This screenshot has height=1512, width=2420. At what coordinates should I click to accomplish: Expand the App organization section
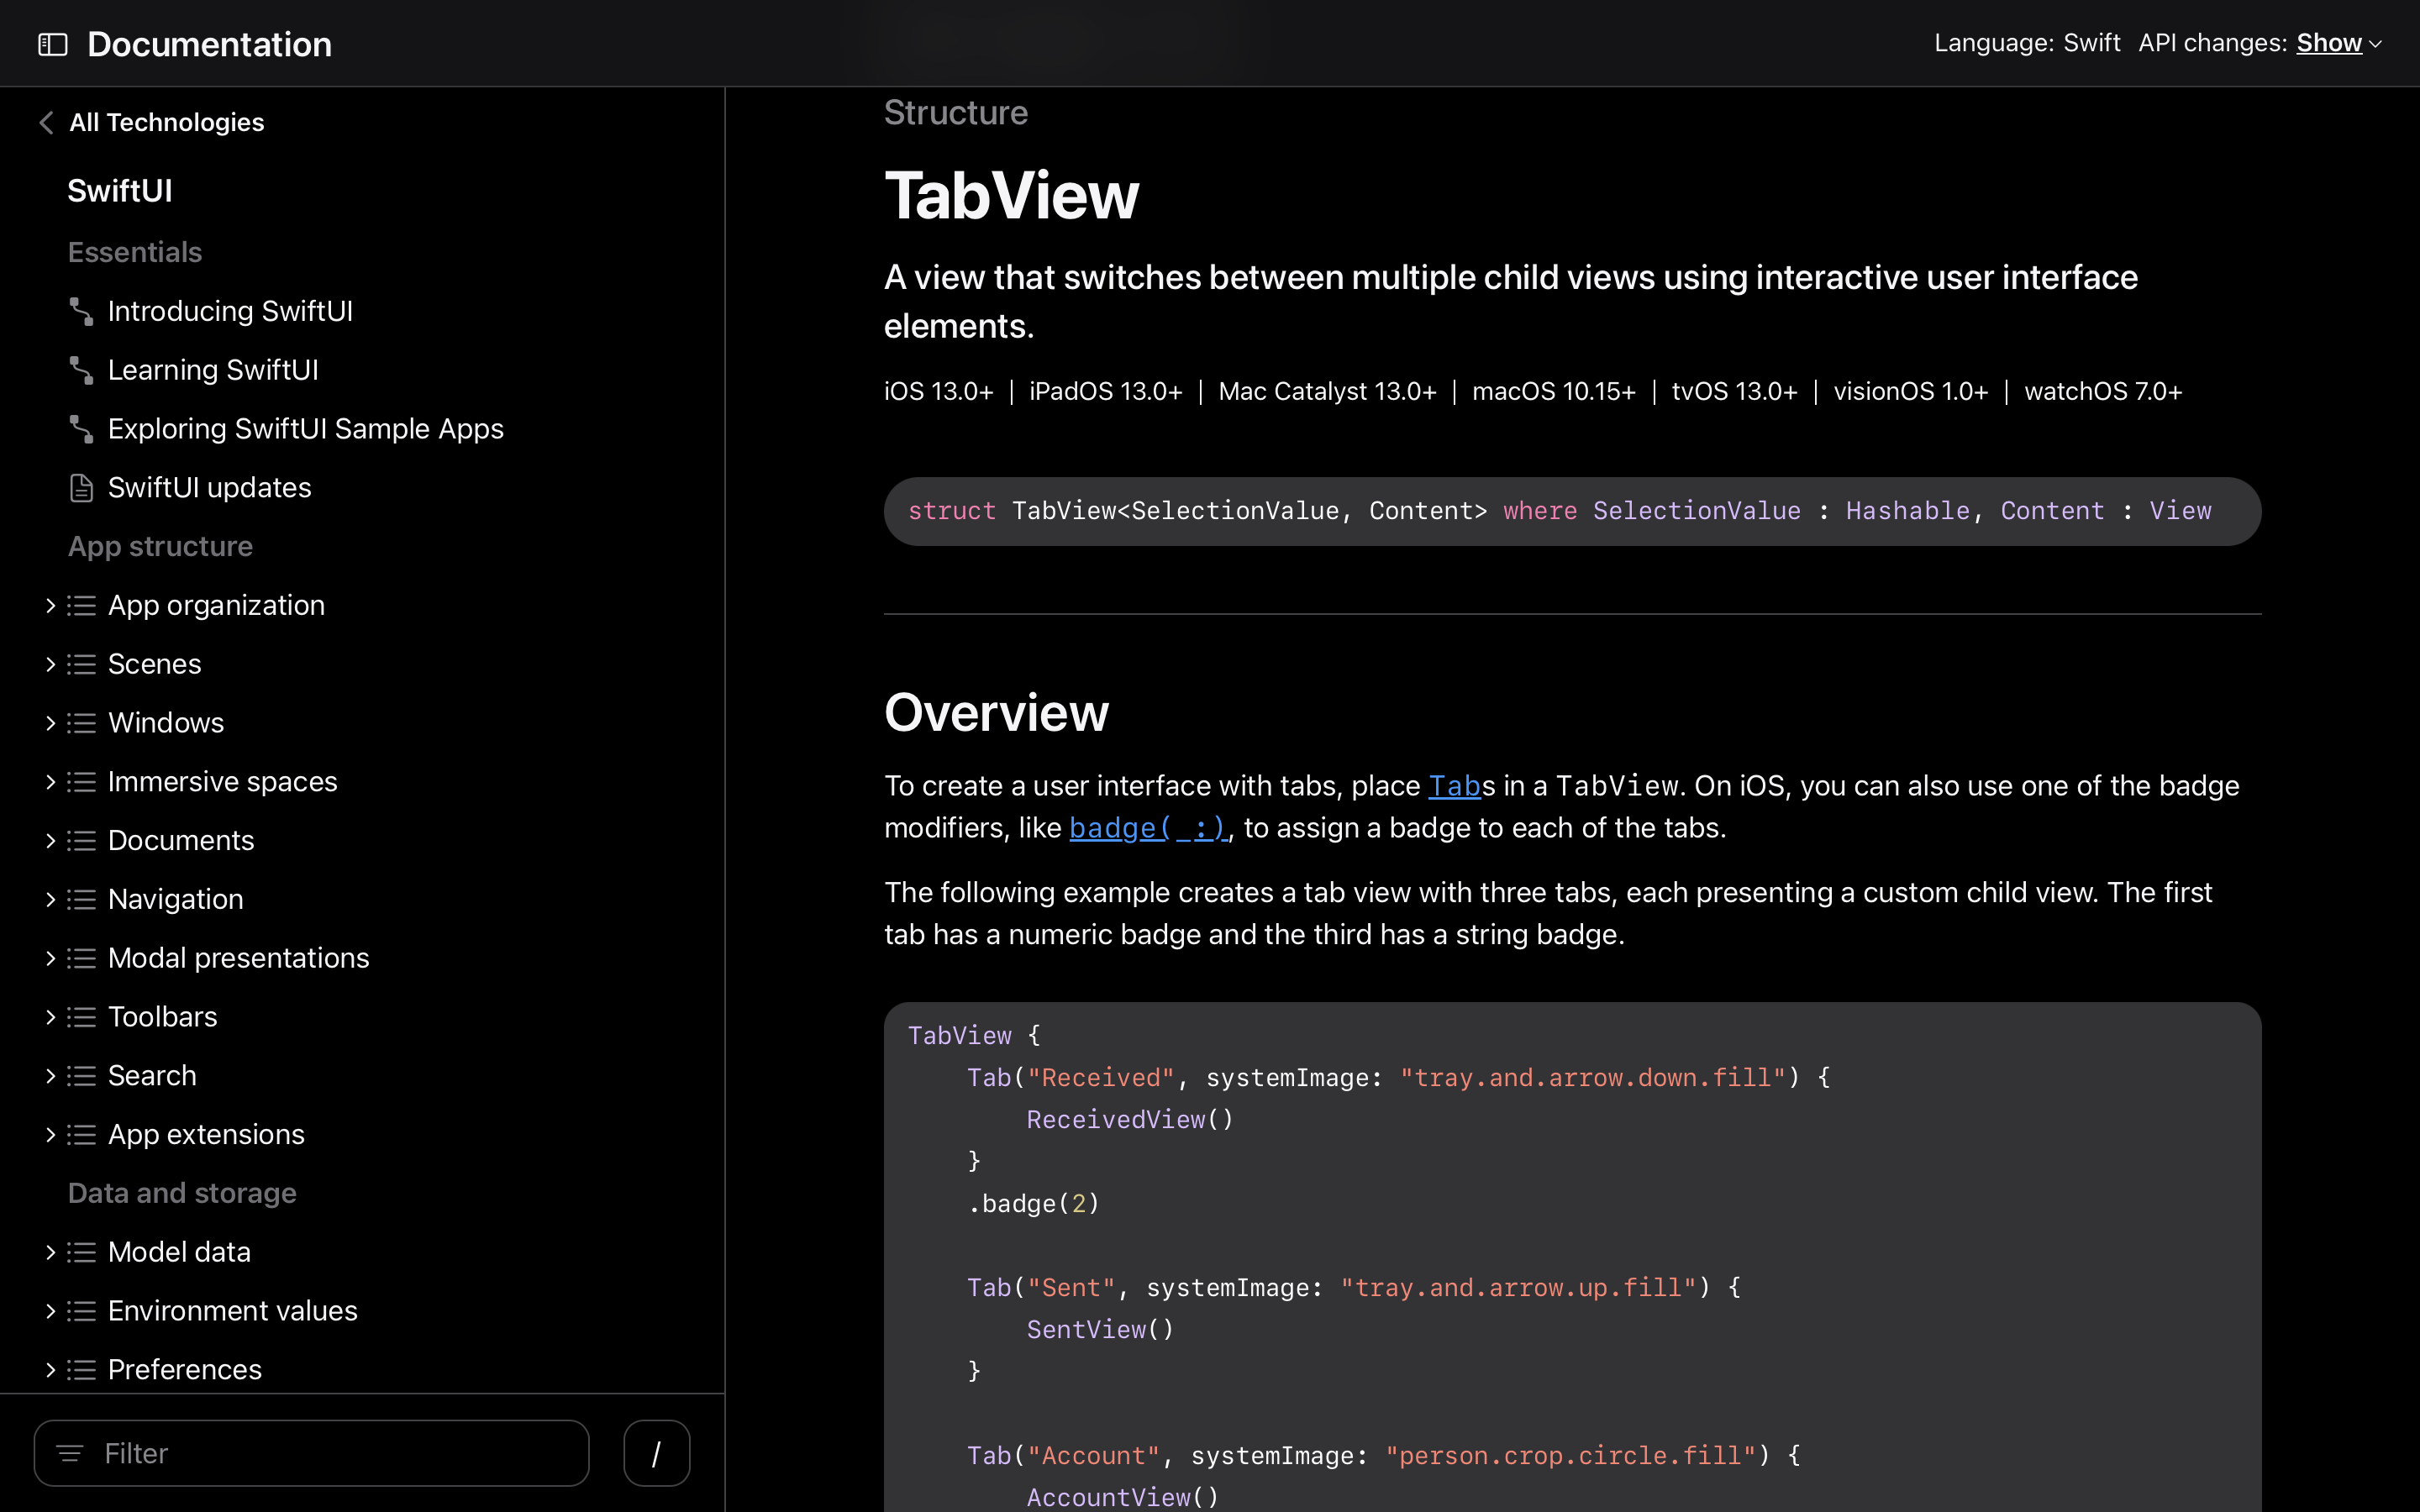click(50, 605)
